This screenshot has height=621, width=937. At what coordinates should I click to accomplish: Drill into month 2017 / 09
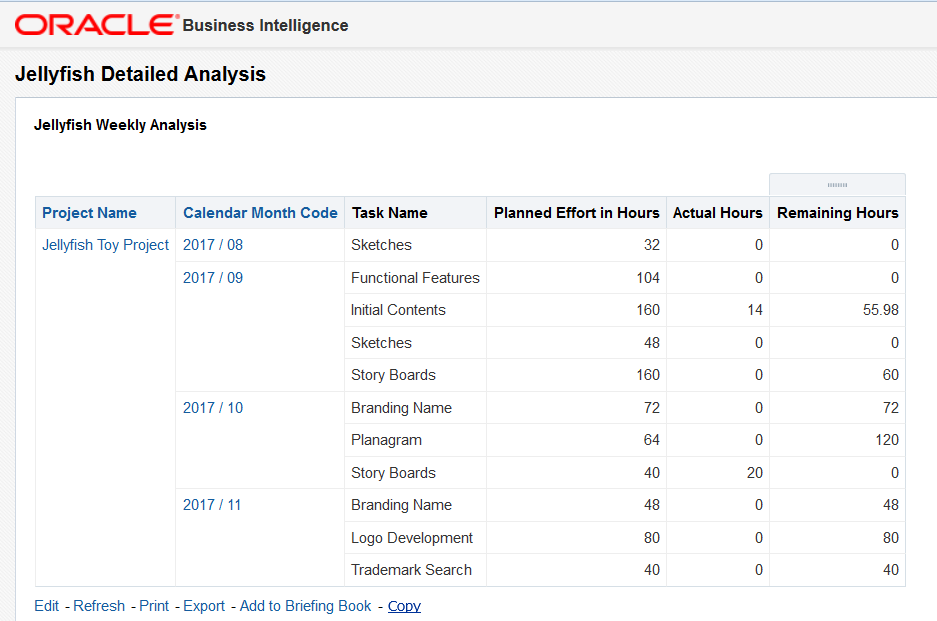[213, 278]
